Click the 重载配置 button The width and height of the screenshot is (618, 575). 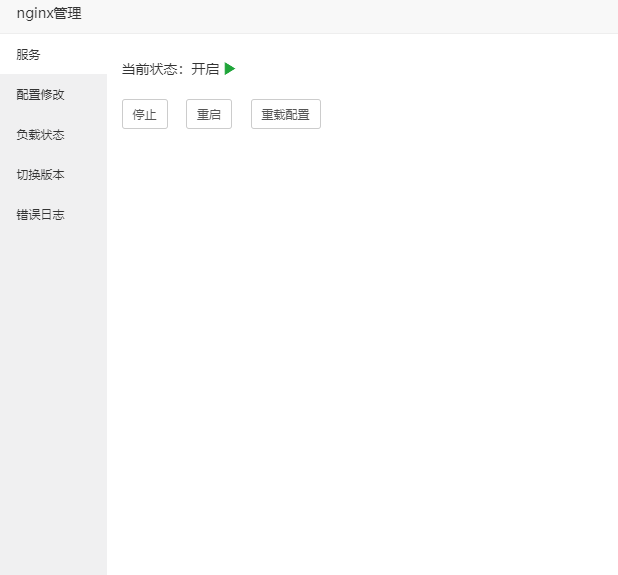pos(286,114)
